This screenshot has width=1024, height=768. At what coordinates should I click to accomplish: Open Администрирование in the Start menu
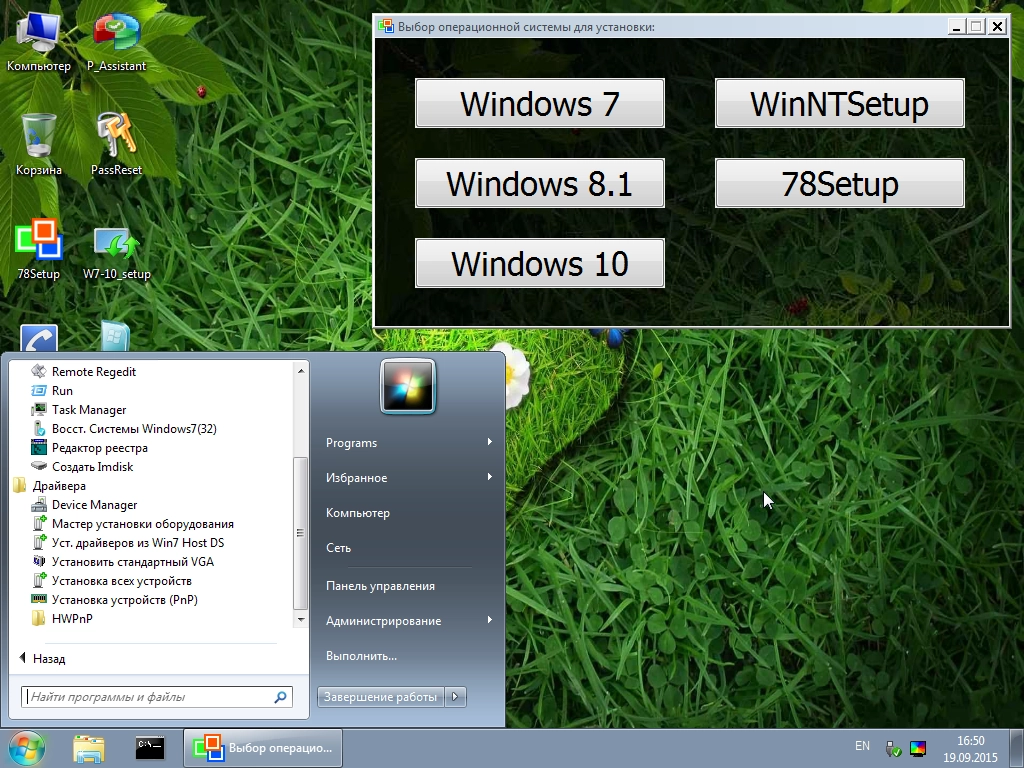(383, 620)
